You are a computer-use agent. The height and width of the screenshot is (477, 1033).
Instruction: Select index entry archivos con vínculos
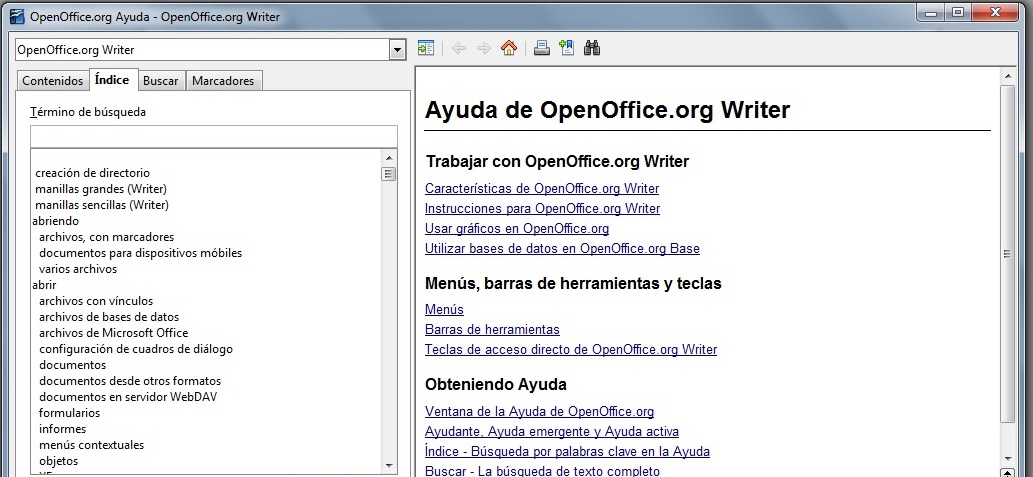96,301
